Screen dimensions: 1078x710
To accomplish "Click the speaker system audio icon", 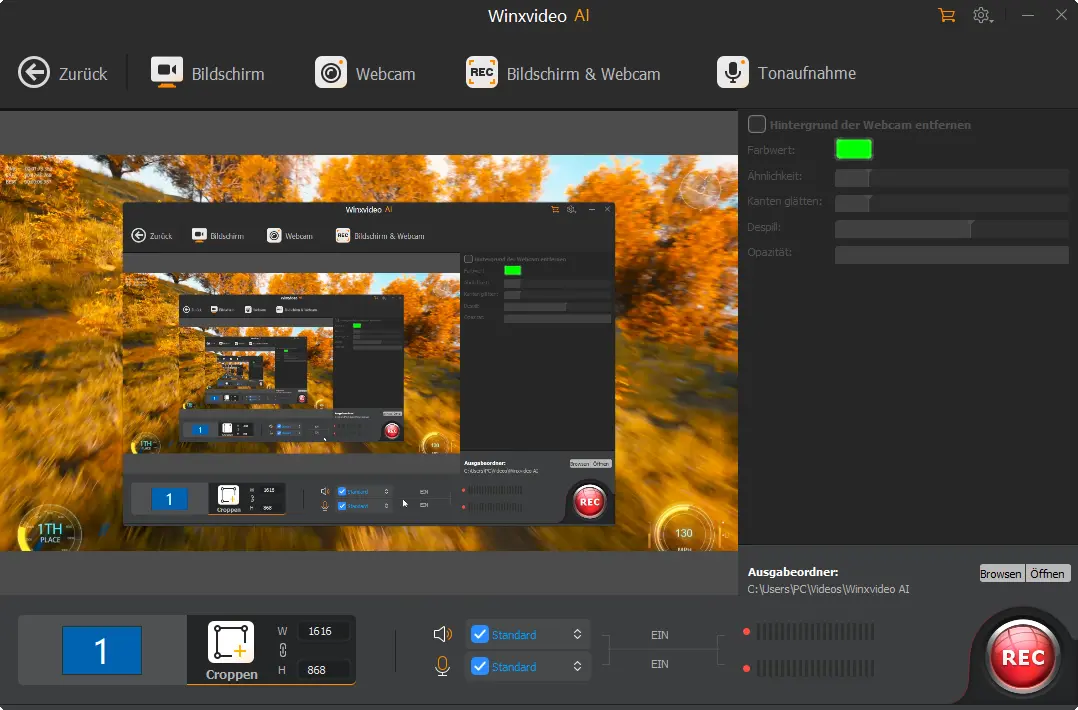I will pyautogui.click(x=442, y=634).
